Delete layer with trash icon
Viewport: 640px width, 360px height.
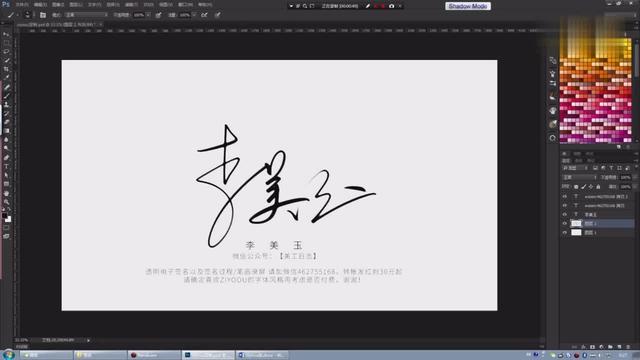click(x=628, y=347)
